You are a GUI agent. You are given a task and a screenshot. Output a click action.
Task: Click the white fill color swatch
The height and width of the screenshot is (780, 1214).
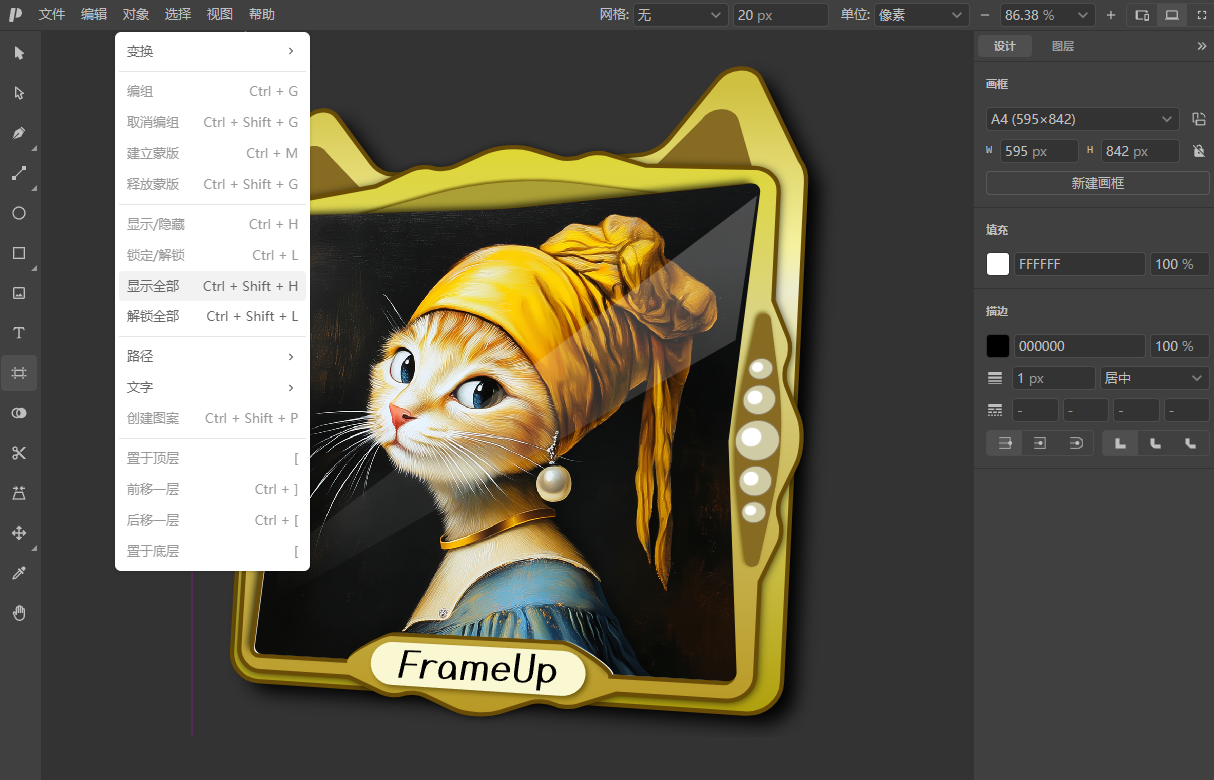998,264
